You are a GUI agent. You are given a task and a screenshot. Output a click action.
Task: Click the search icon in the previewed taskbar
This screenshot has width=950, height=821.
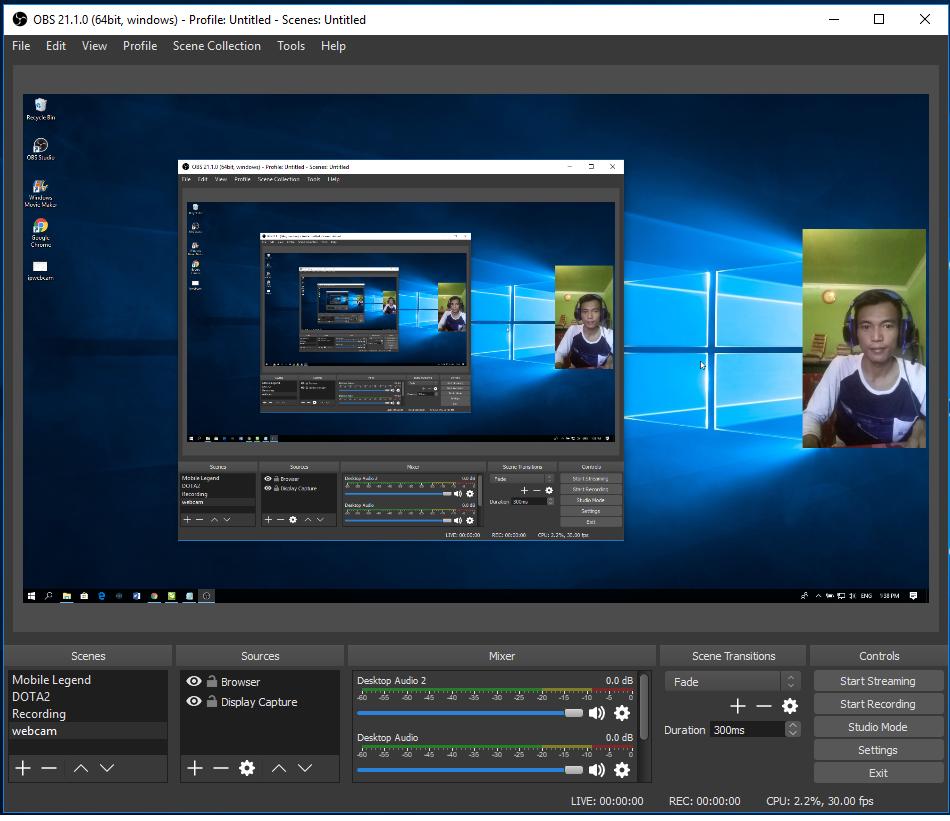48,596
